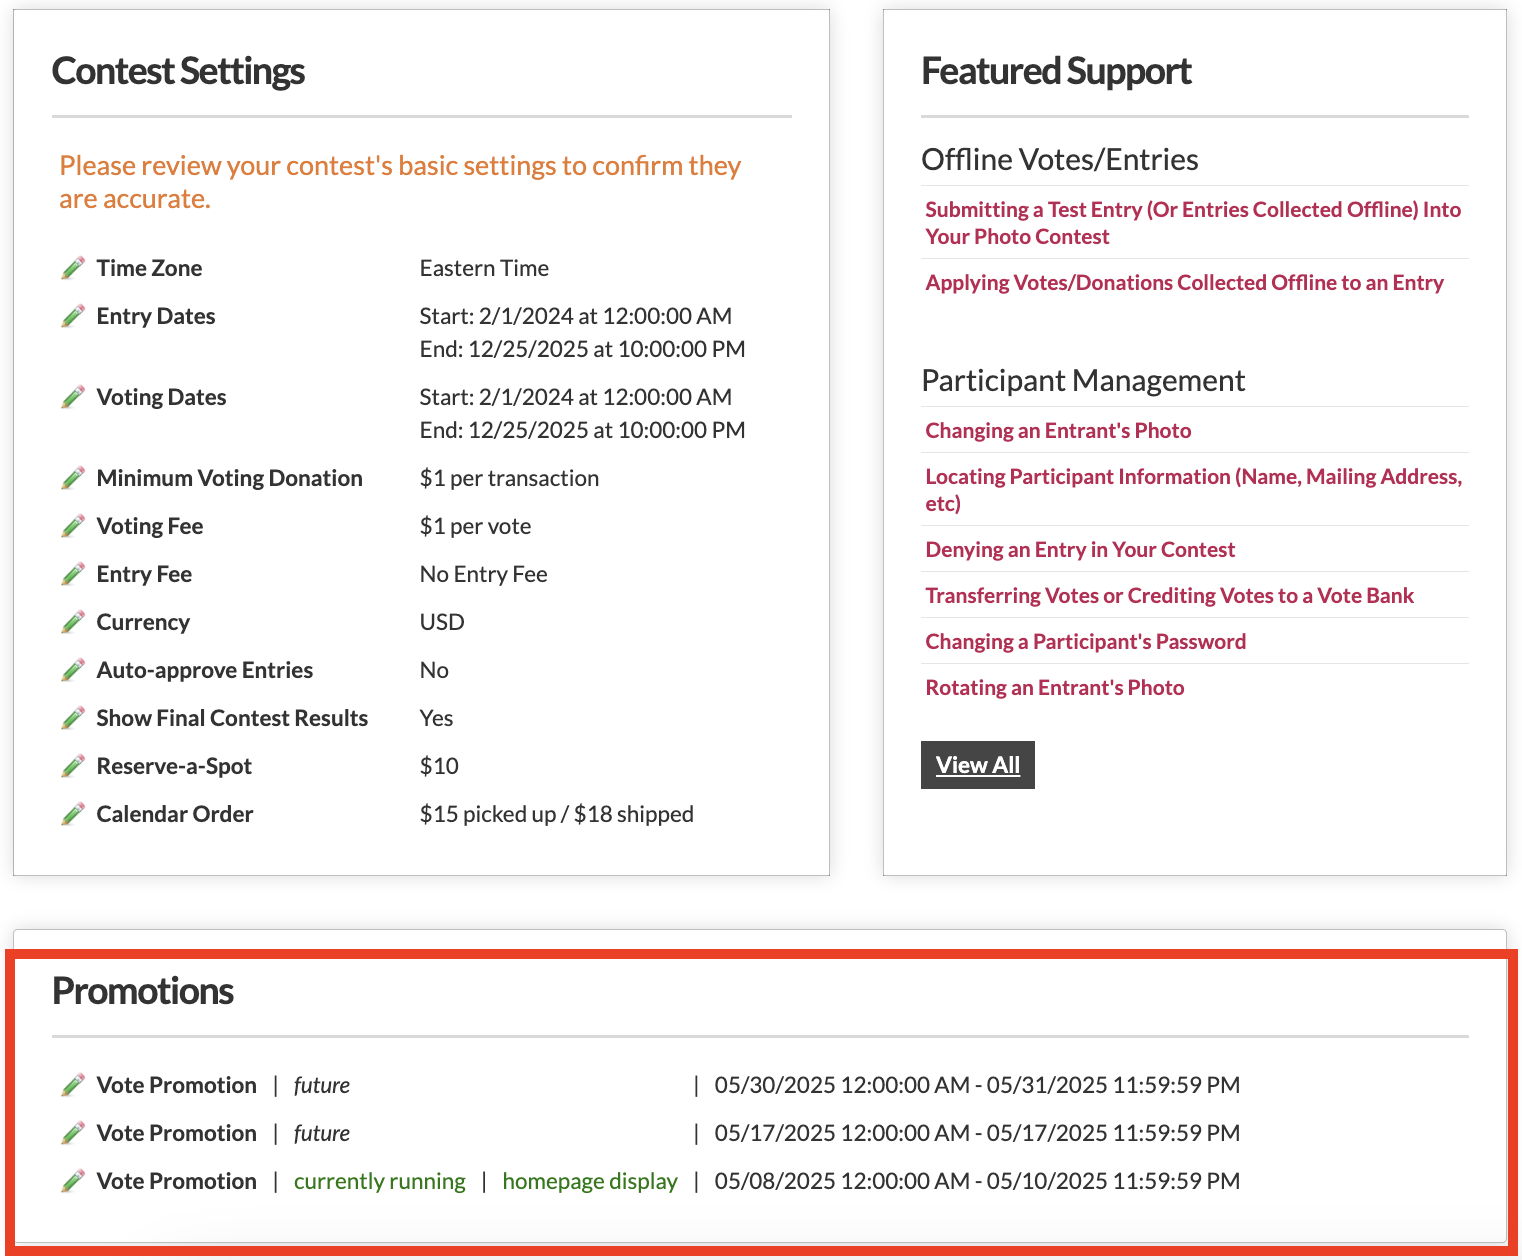1522x1260 pixels.
Task: Follow Rotating an Entrant's Photo link
Action: coord(1054,687)
